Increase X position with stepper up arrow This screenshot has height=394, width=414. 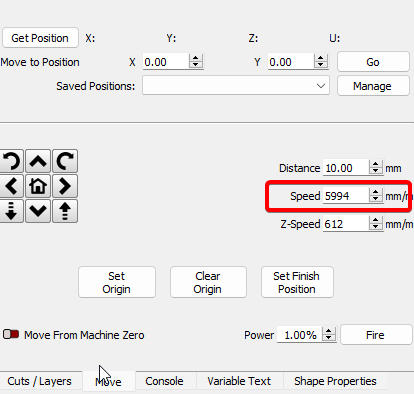pos(196,58)
